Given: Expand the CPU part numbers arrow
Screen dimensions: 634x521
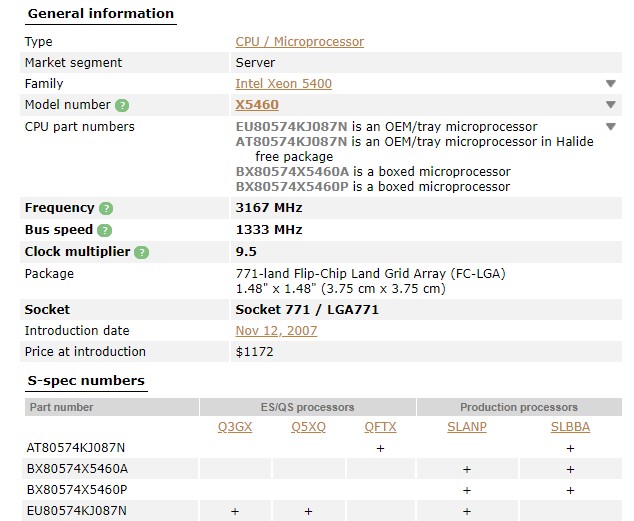Looking at the screenshot, I should click(610, 127).
